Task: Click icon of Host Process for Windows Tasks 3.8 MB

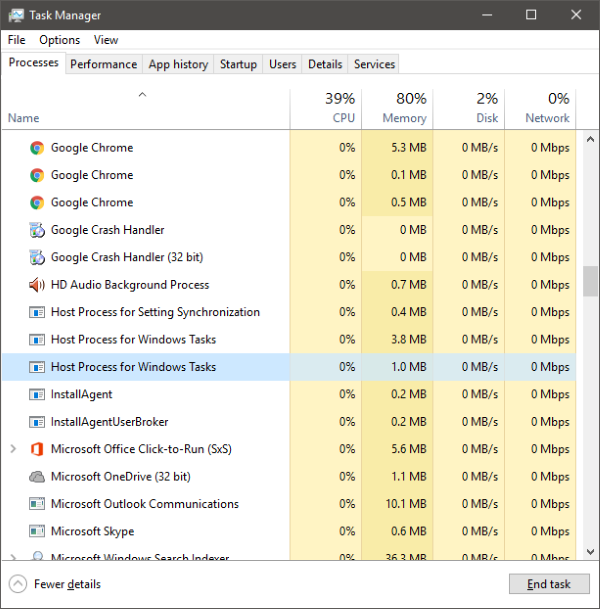Action: [37, 340]
